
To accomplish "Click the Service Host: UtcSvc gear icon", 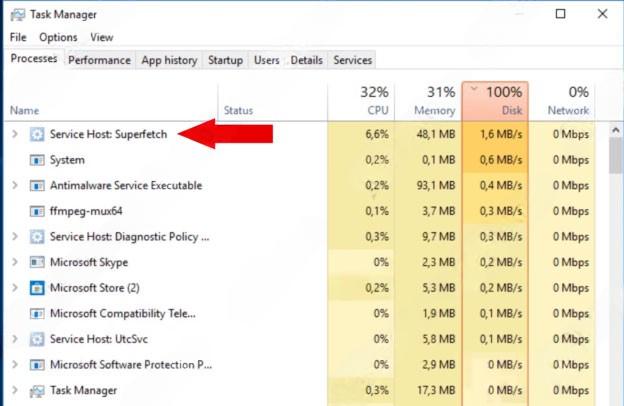I will [x=37, y=339].
